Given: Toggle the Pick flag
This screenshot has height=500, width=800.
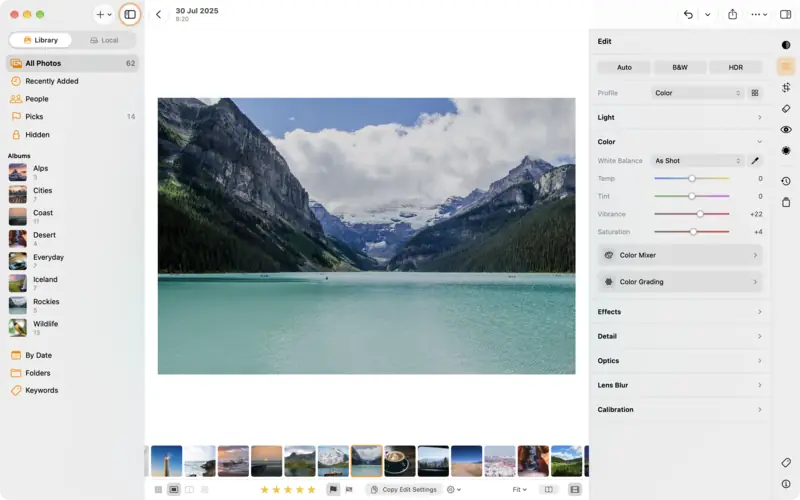Looking at the screenshot, I should coord(333,489).
